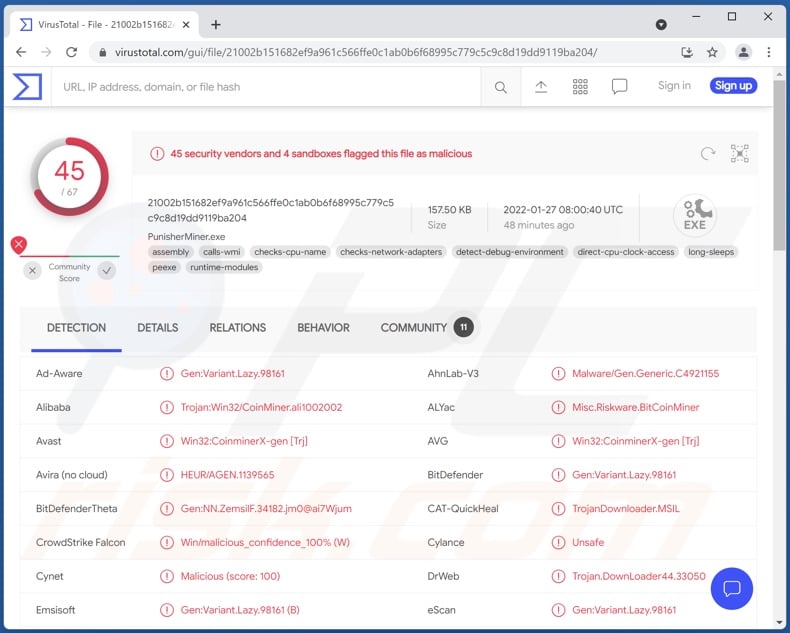This screenshot has height=633, width=790.
Task: Click the Sign in link
Action: click(x=674, y=86)
